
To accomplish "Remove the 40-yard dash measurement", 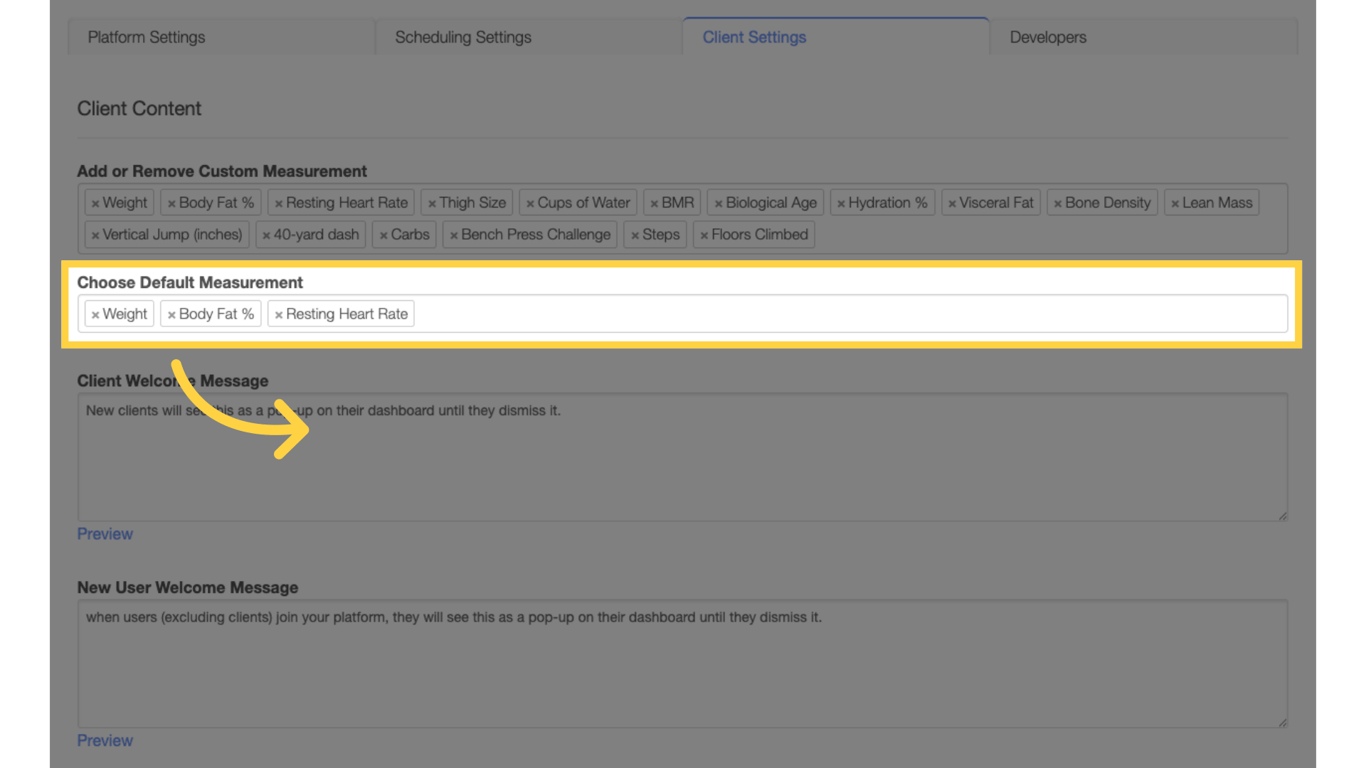I will pyautogui.click(x=266, y=236).
